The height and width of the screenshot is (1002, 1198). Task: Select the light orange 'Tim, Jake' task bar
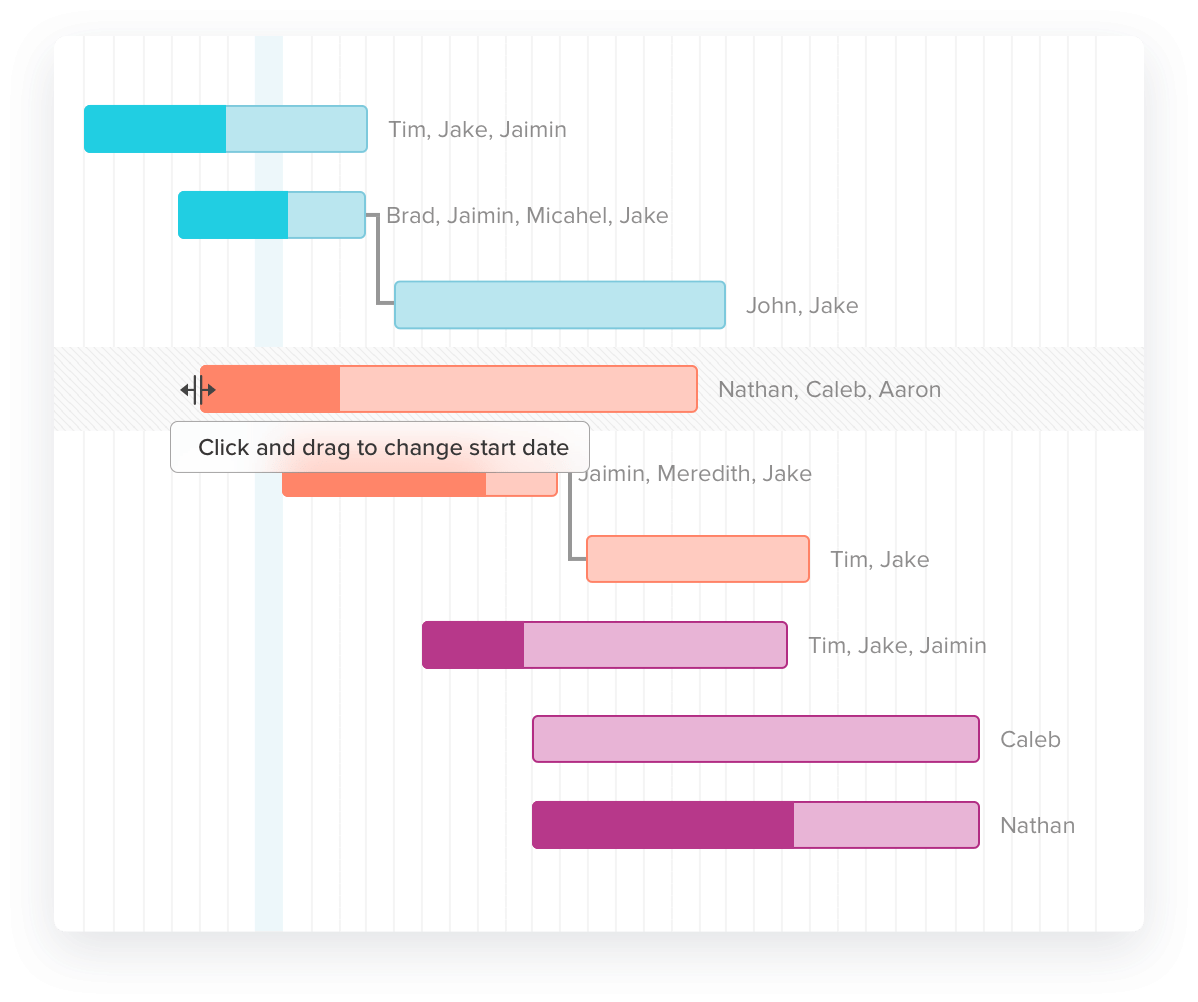coord(697,559)
